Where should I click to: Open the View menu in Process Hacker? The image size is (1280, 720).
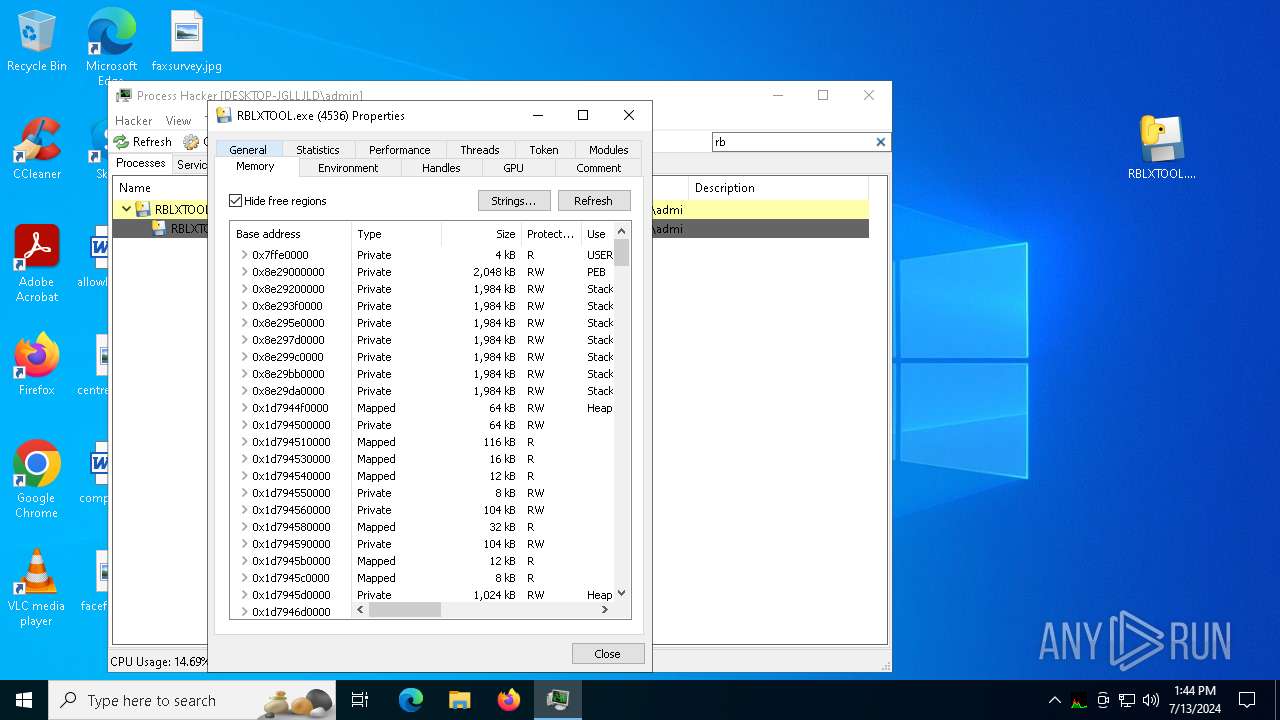click(x=178, y=121)
